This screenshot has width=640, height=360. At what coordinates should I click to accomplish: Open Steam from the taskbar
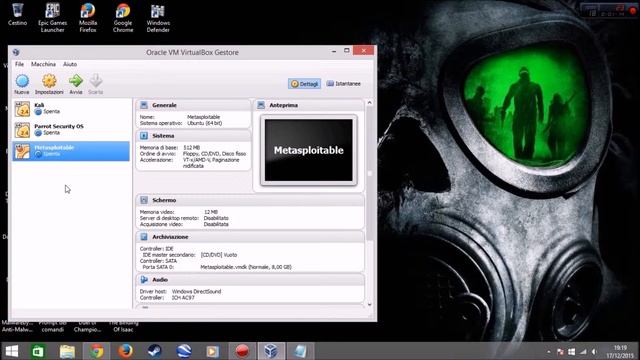pos(155,351)
